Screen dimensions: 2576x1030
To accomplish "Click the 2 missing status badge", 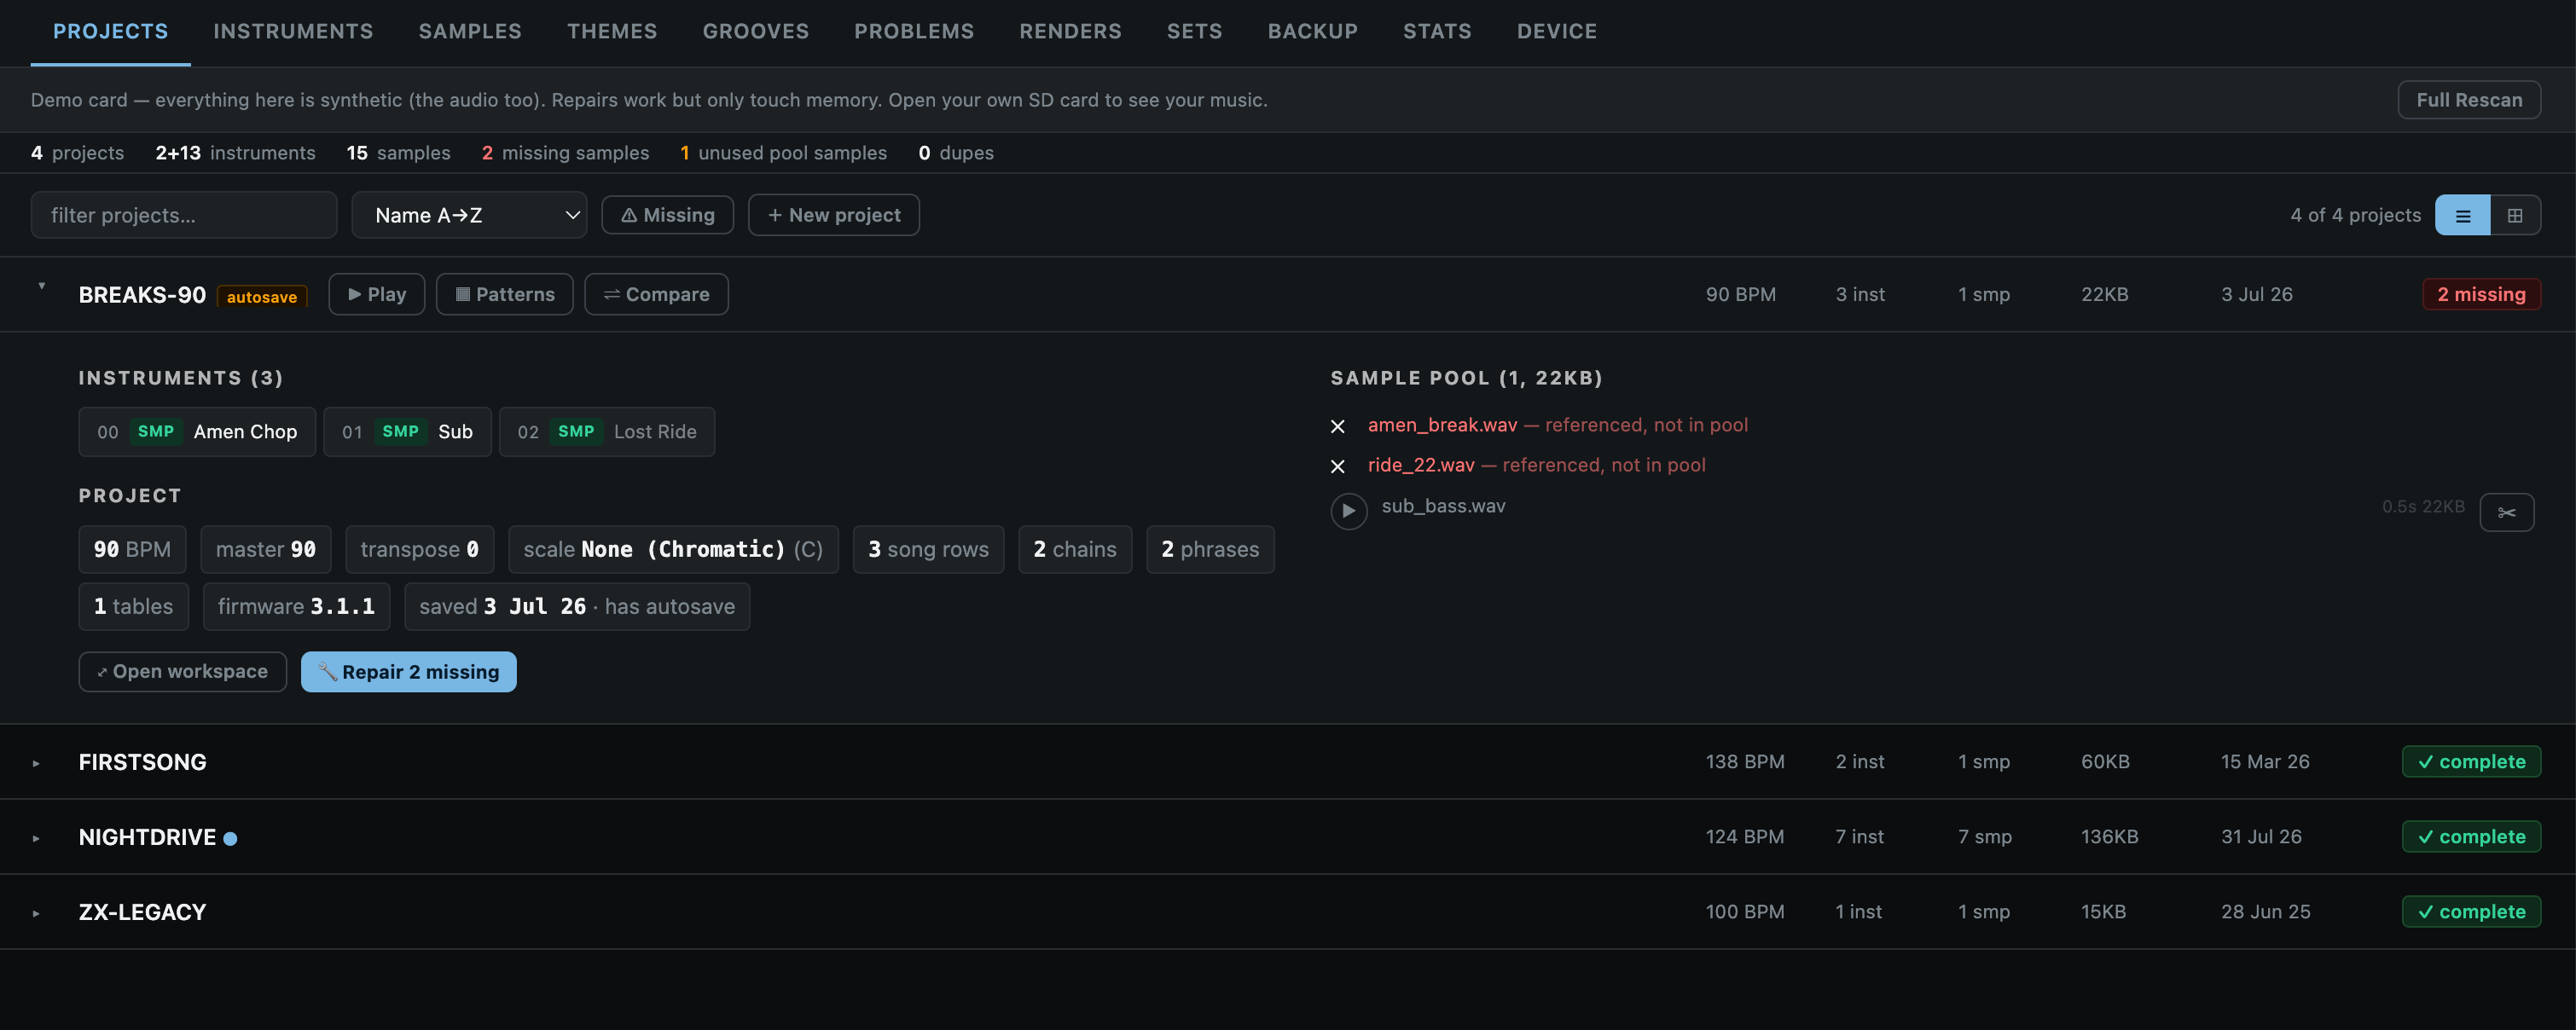I will click(2481, 294).
